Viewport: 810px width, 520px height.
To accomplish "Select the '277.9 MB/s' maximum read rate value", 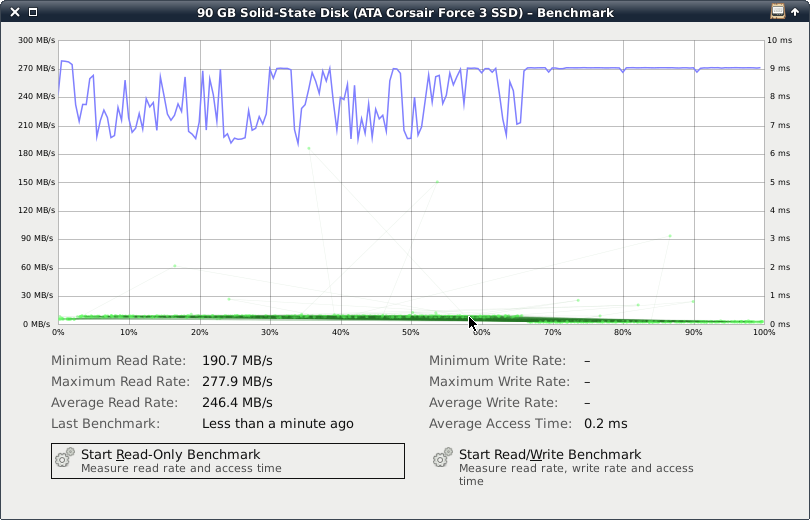I will (x=237, y=382).
